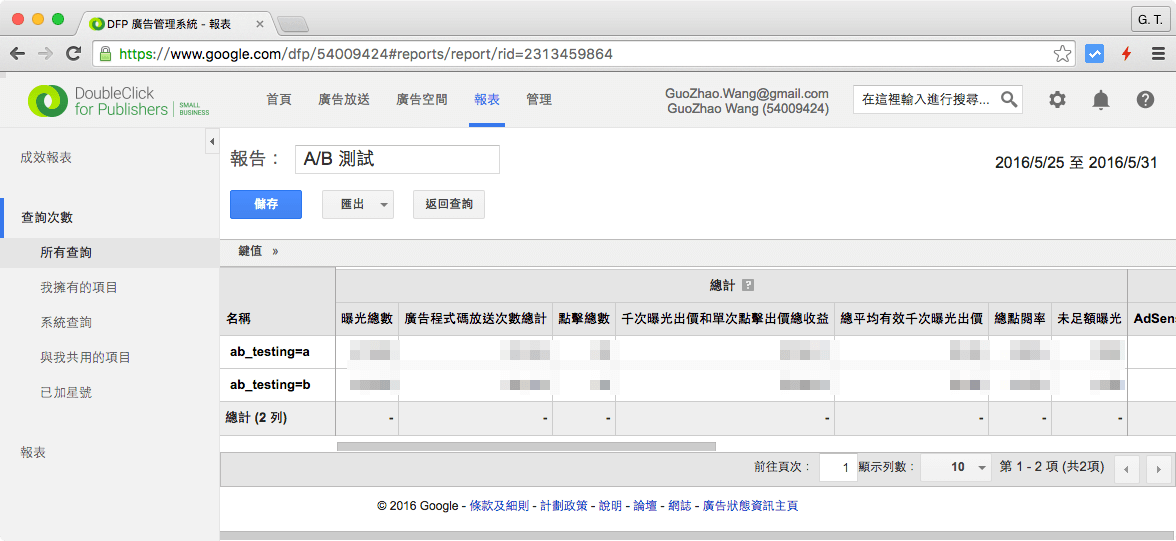Collapse the left sidebar arrow
This screenshot has height=541, width=1176.
(x=212, y=141)
